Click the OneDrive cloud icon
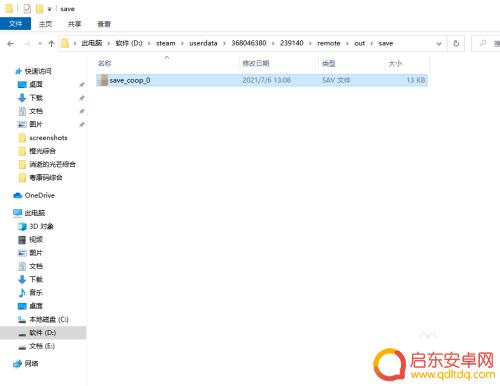The image size is (500, 386). click(x=17, y=196)
